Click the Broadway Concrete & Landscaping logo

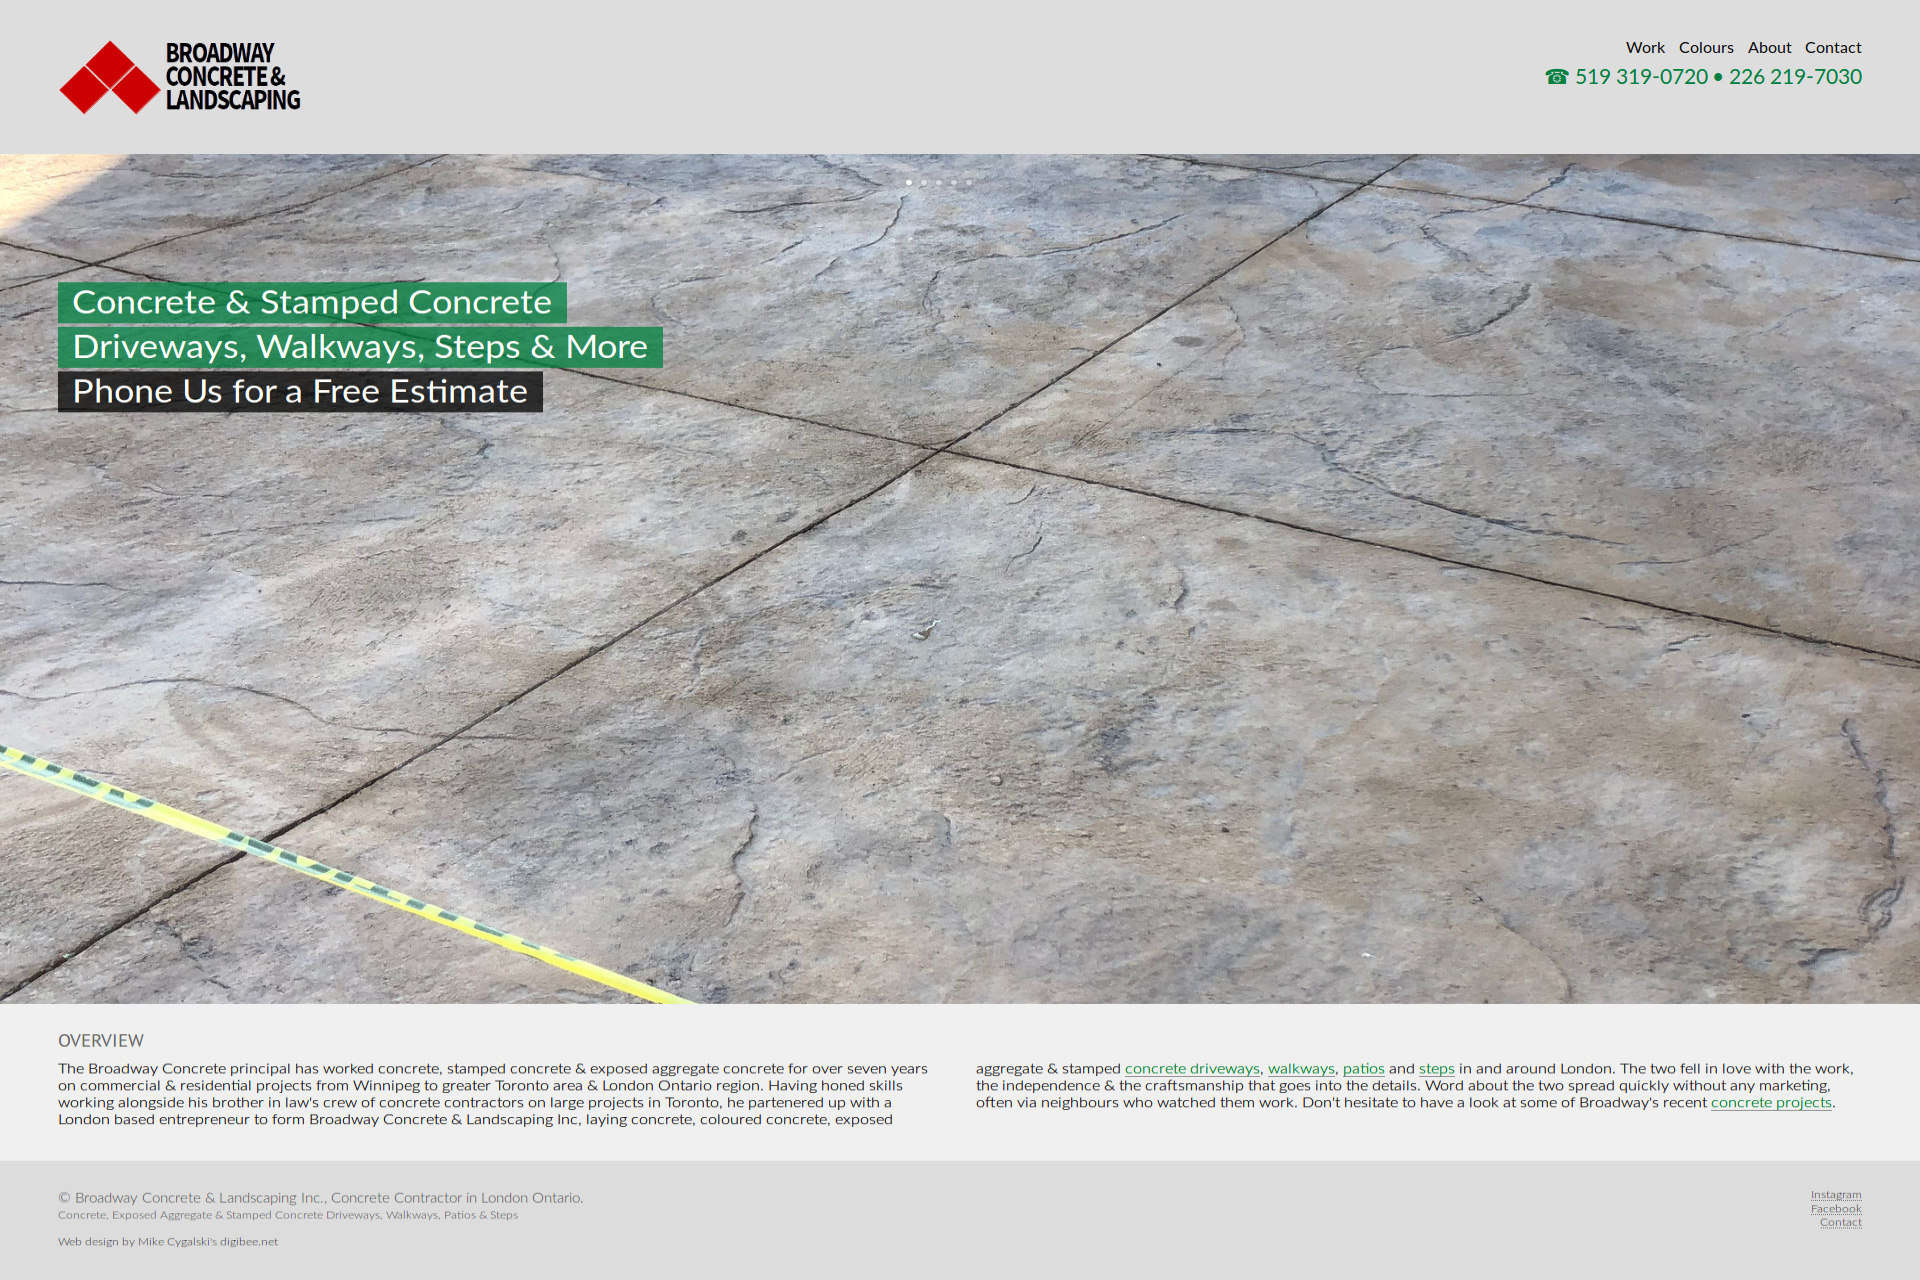point(180,76)
